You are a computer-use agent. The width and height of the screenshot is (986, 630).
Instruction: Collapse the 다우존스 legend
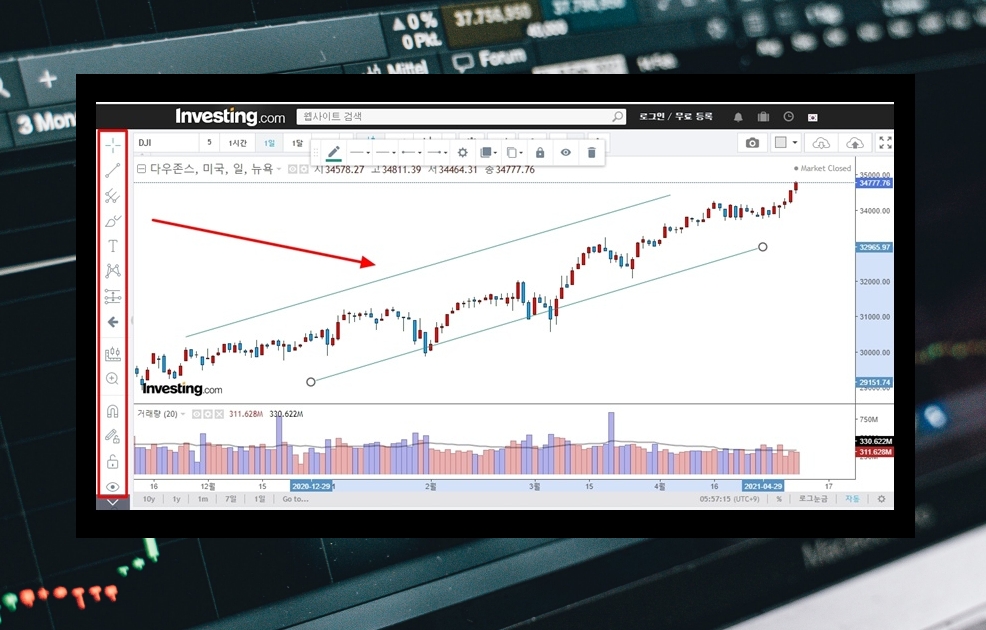[141, 169]
